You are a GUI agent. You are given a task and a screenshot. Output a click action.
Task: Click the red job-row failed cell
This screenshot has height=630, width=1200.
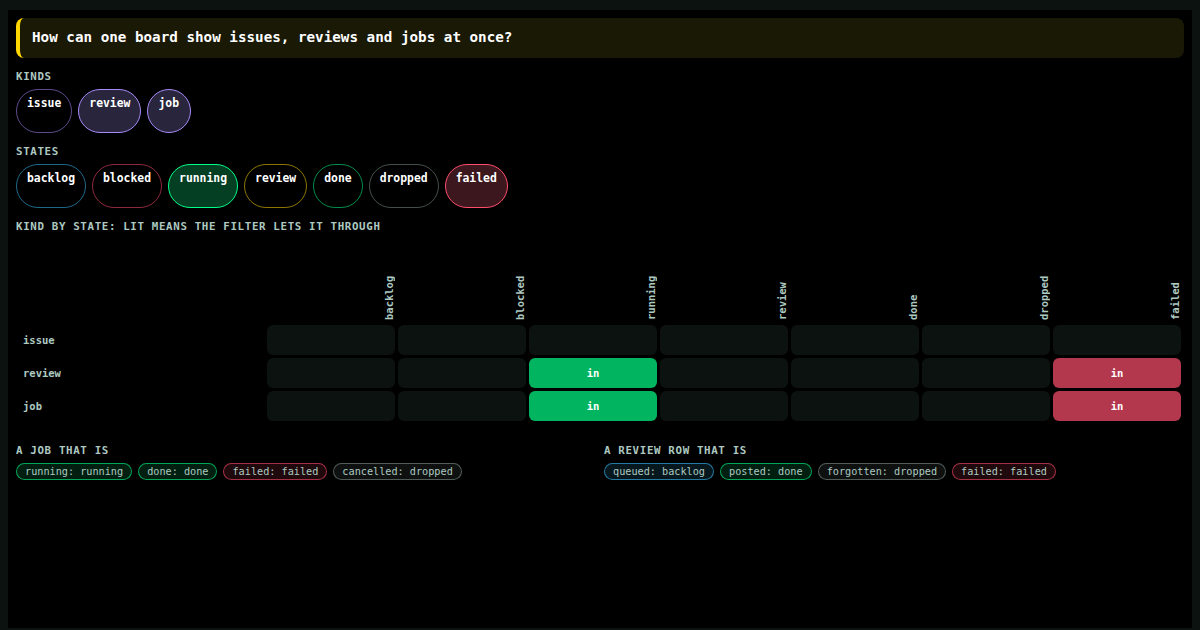(1117, 406)
